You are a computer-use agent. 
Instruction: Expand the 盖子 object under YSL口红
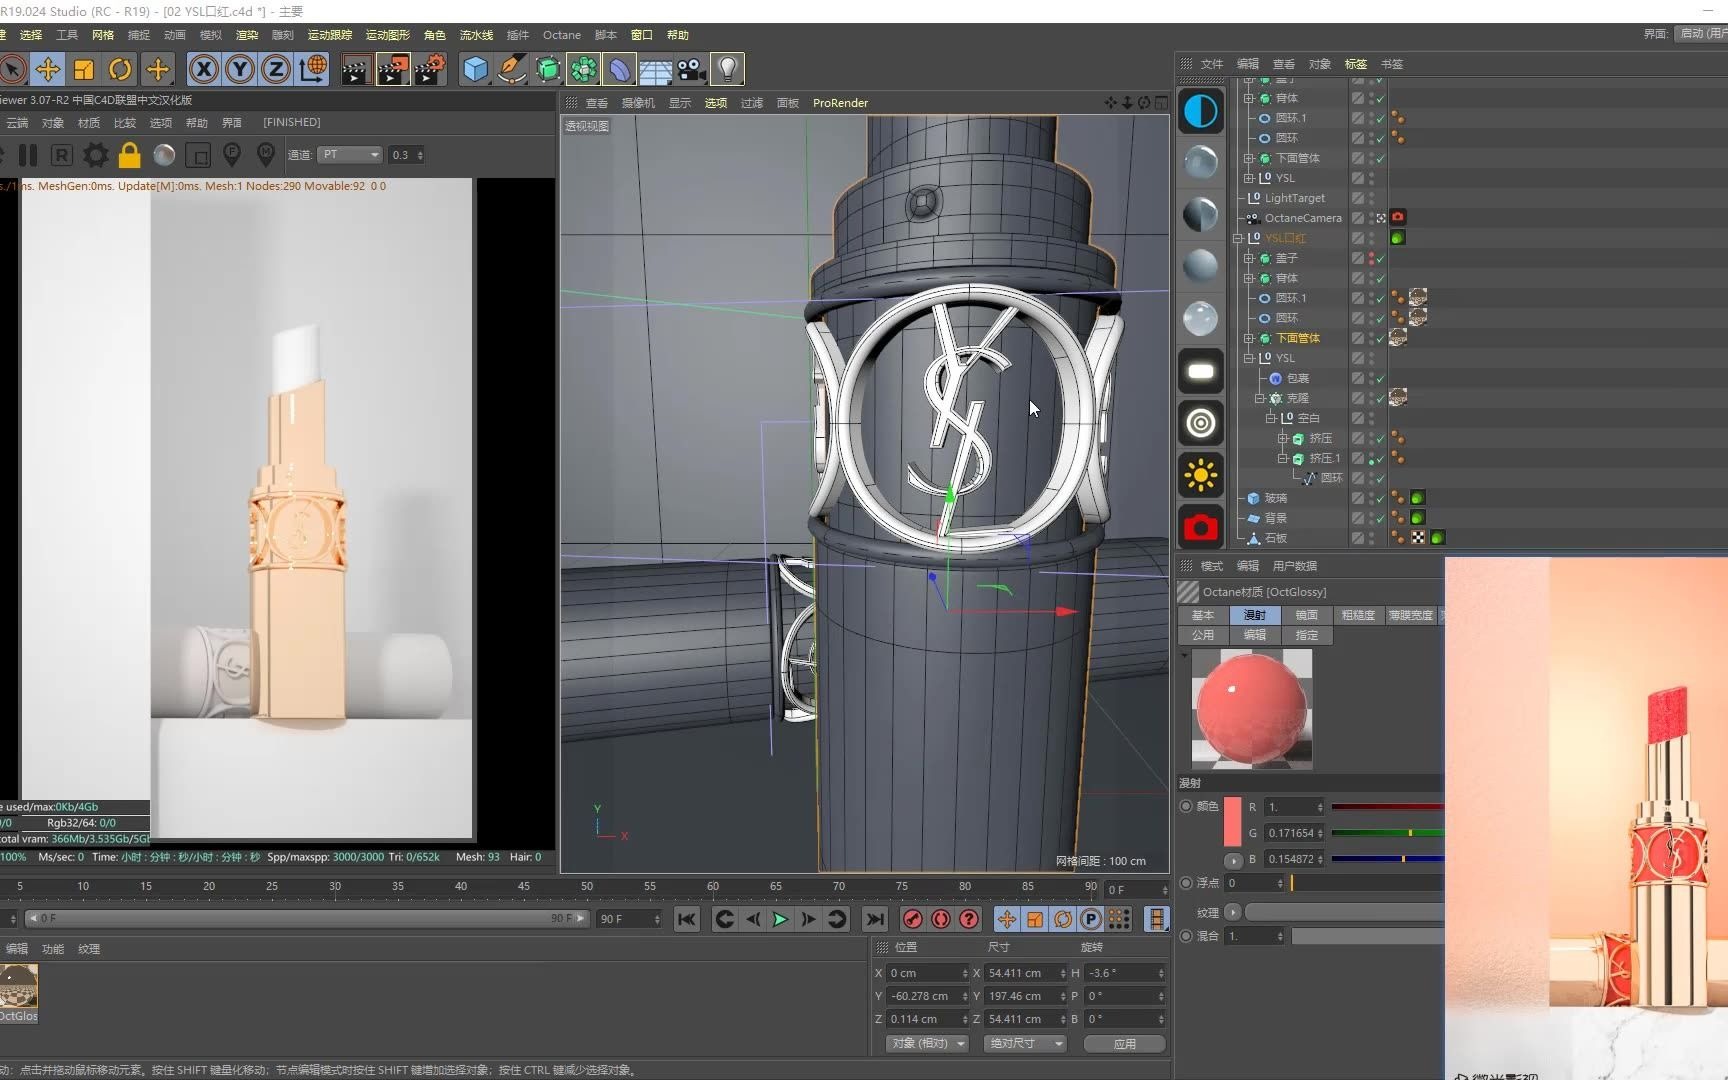tap(1249, 258)
